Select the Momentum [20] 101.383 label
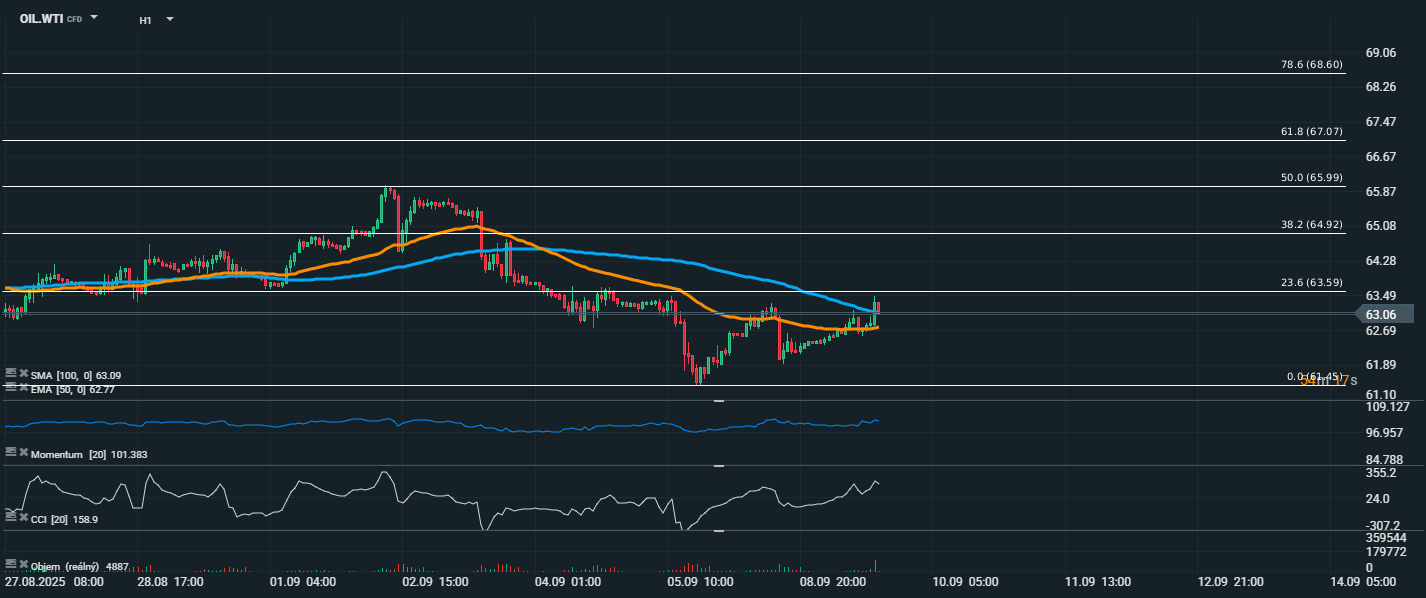This screenshot has width=1426, height=598. [x=89, y=454]
